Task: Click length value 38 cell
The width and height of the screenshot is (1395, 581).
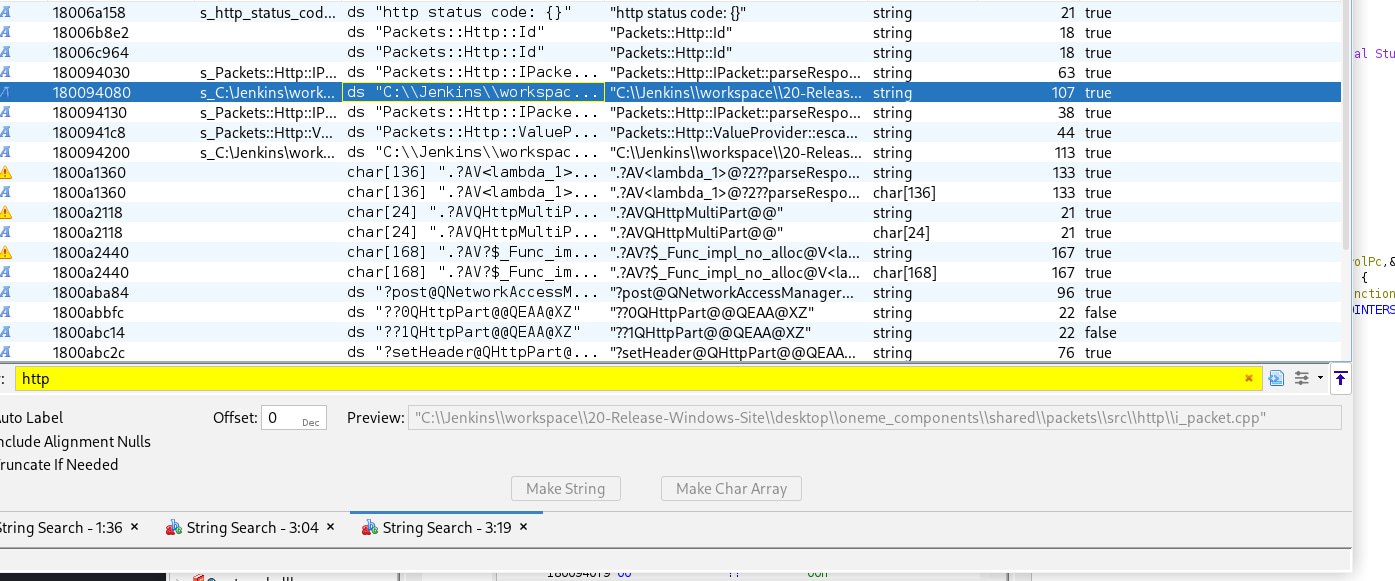Action: point(1067,113)
